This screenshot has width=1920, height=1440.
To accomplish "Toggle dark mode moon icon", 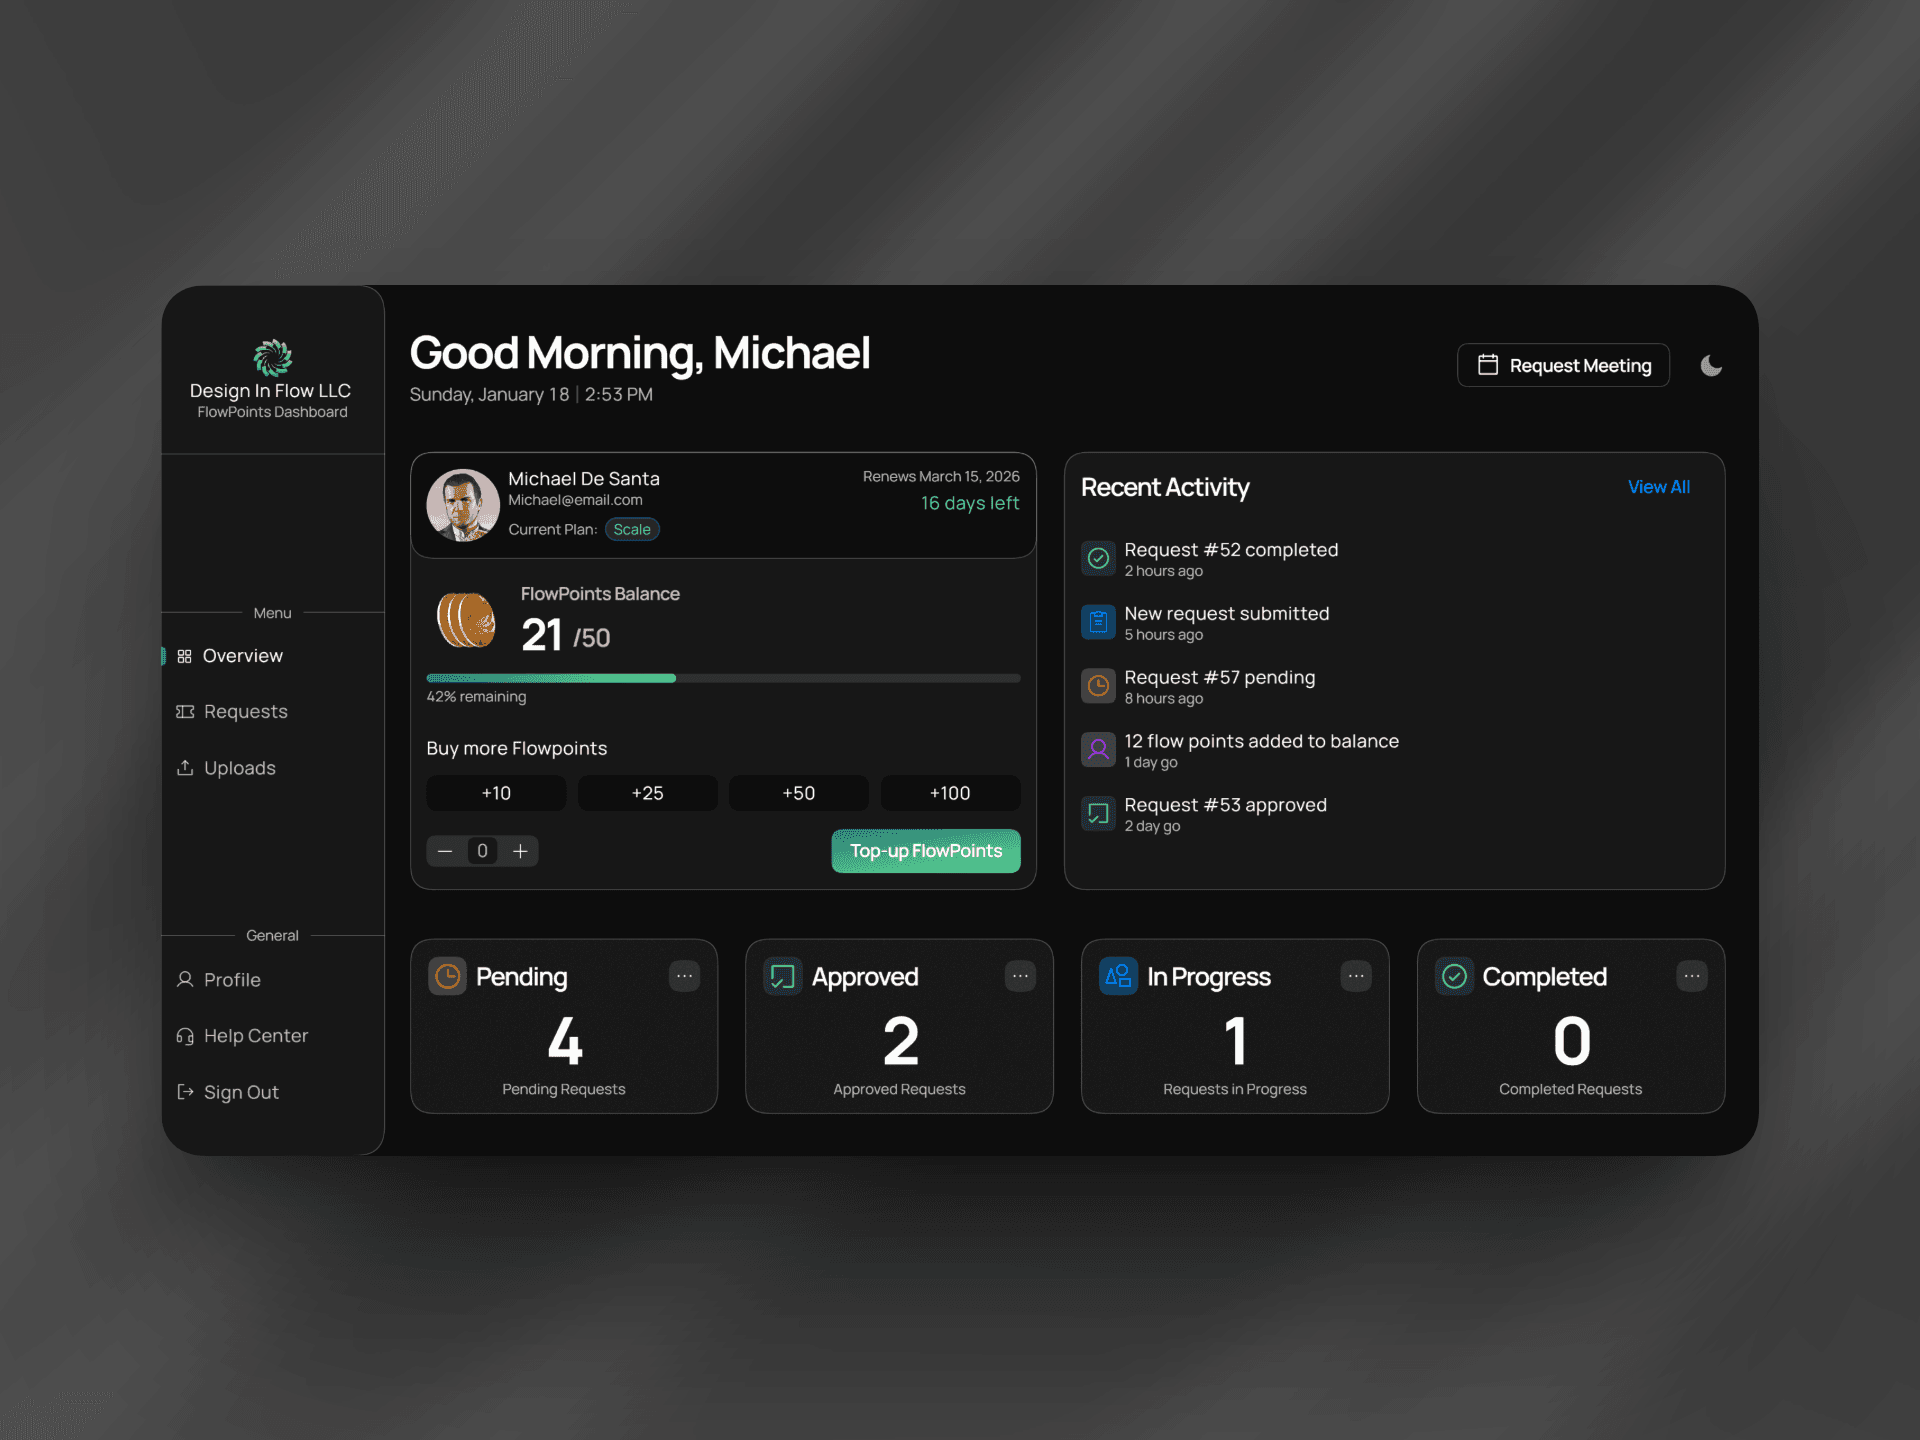I will tap(1711, 366).
